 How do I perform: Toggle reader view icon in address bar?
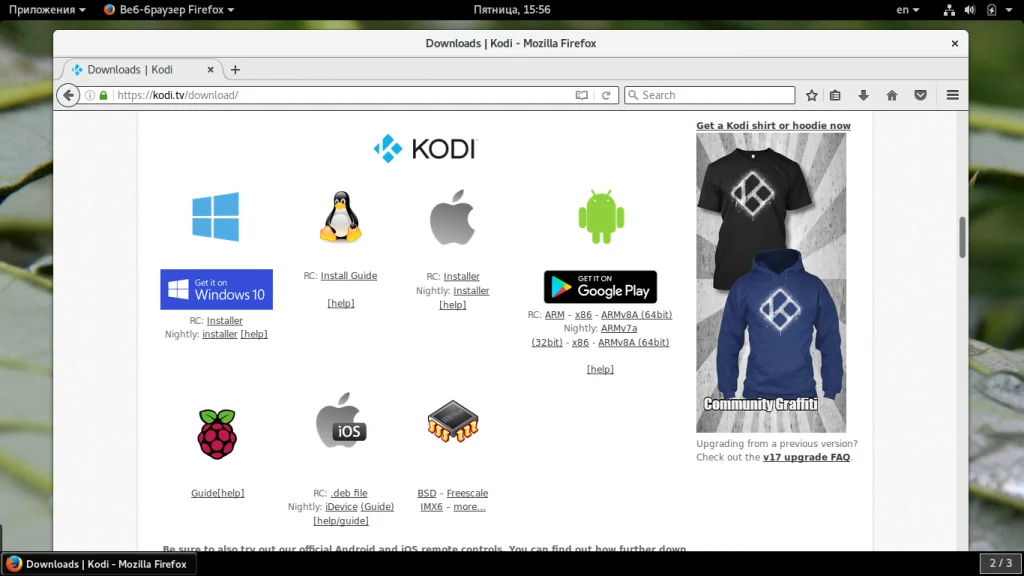coord(581,95)
